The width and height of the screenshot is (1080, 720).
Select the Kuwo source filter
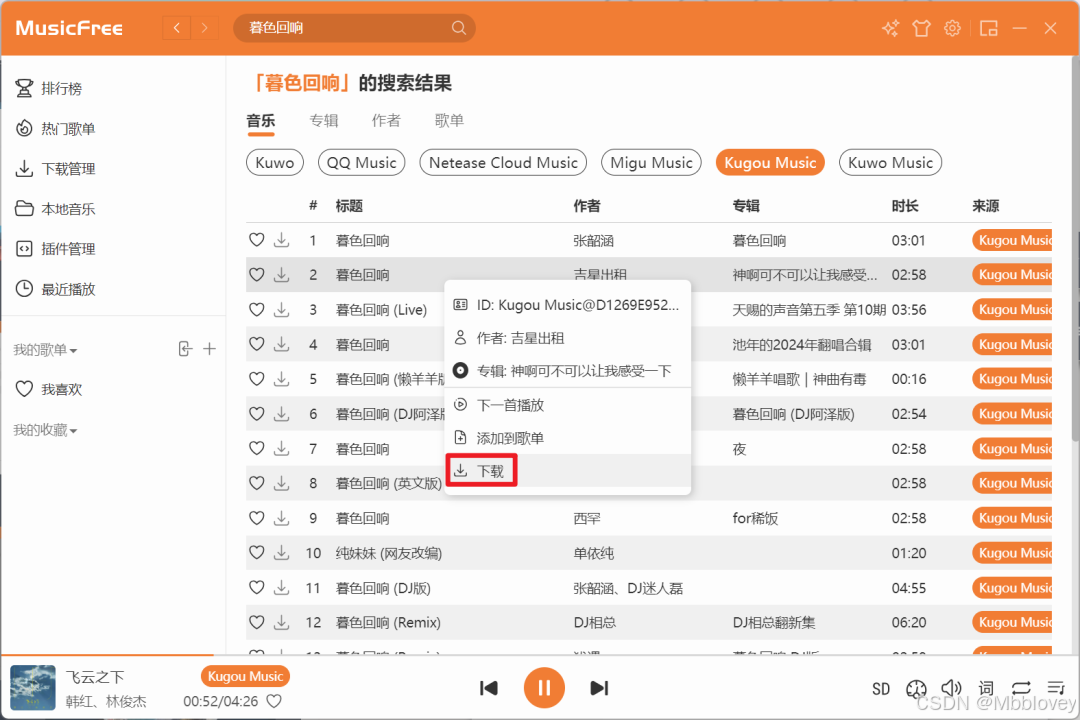(x=275, y=163)
